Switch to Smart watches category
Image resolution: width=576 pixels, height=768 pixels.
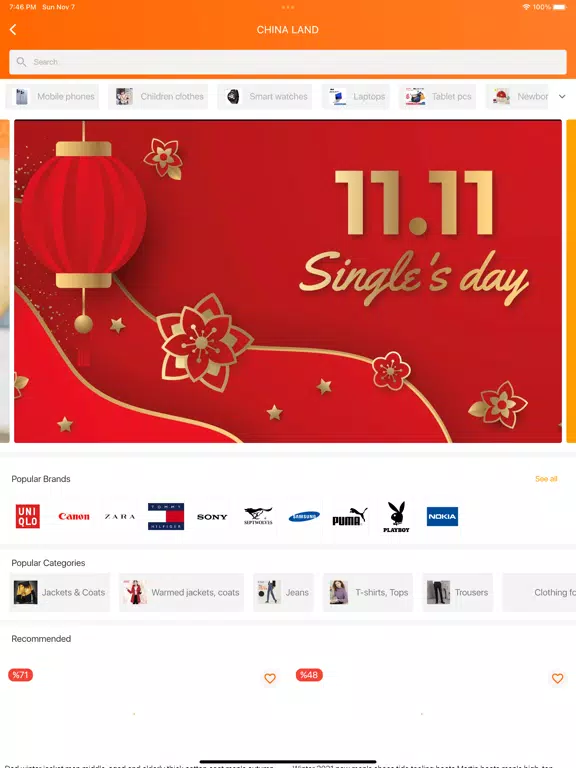[264, 96]
